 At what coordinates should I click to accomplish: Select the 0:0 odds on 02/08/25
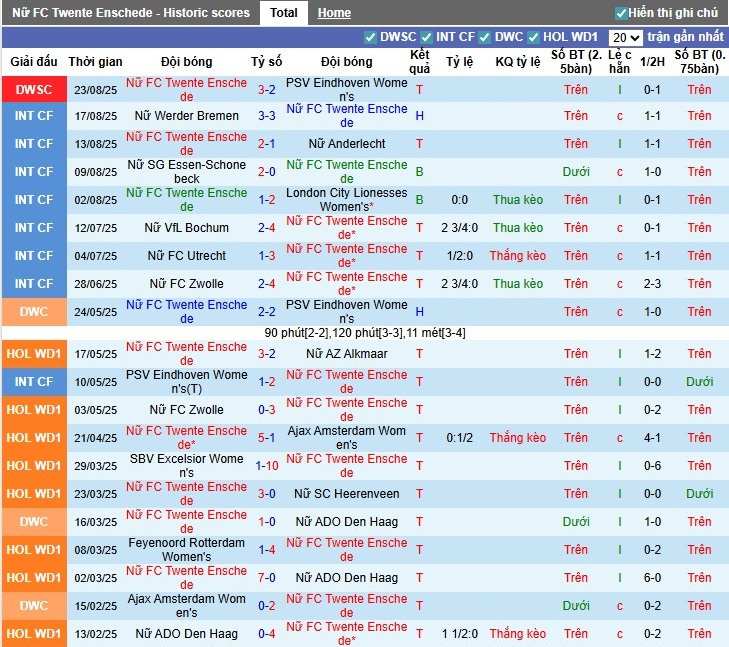tap(459, 200)
